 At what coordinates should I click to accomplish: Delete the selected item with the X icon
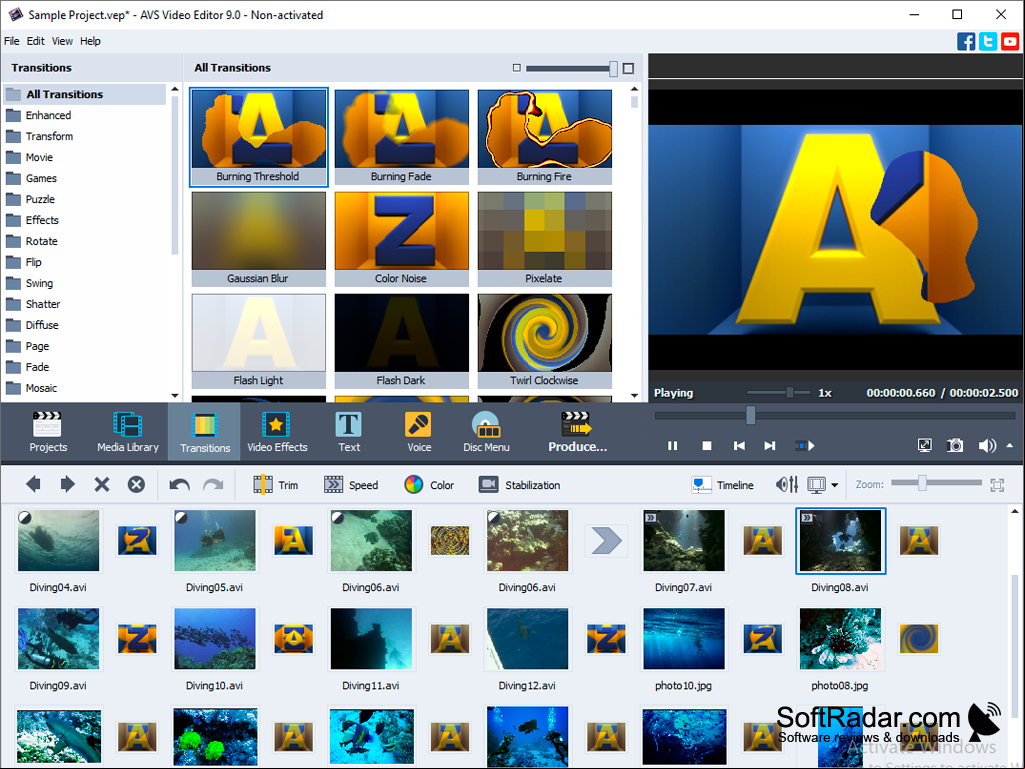[102, 485]
